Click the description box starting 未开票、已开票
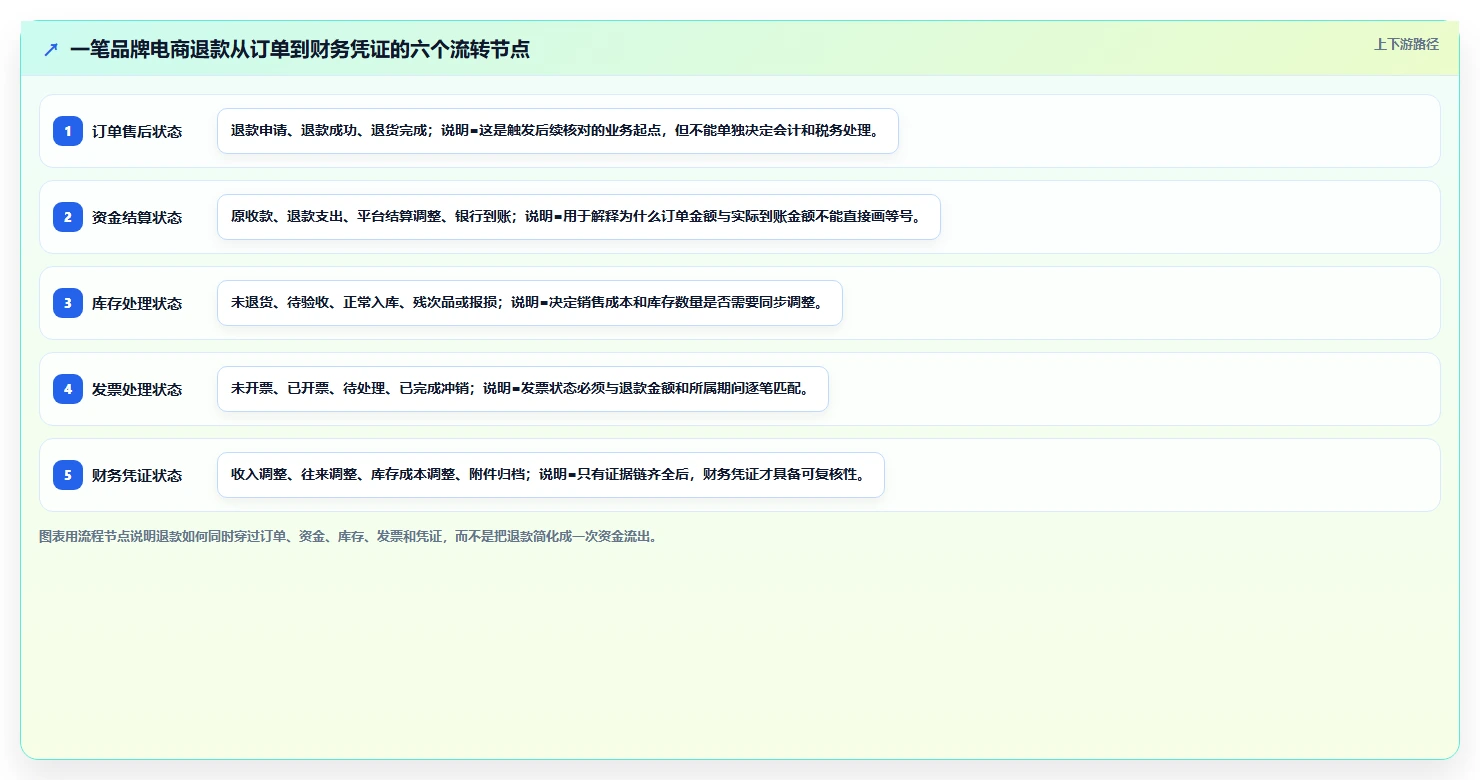Screen dimensions: 1480x780 click(x=523, y=389)
